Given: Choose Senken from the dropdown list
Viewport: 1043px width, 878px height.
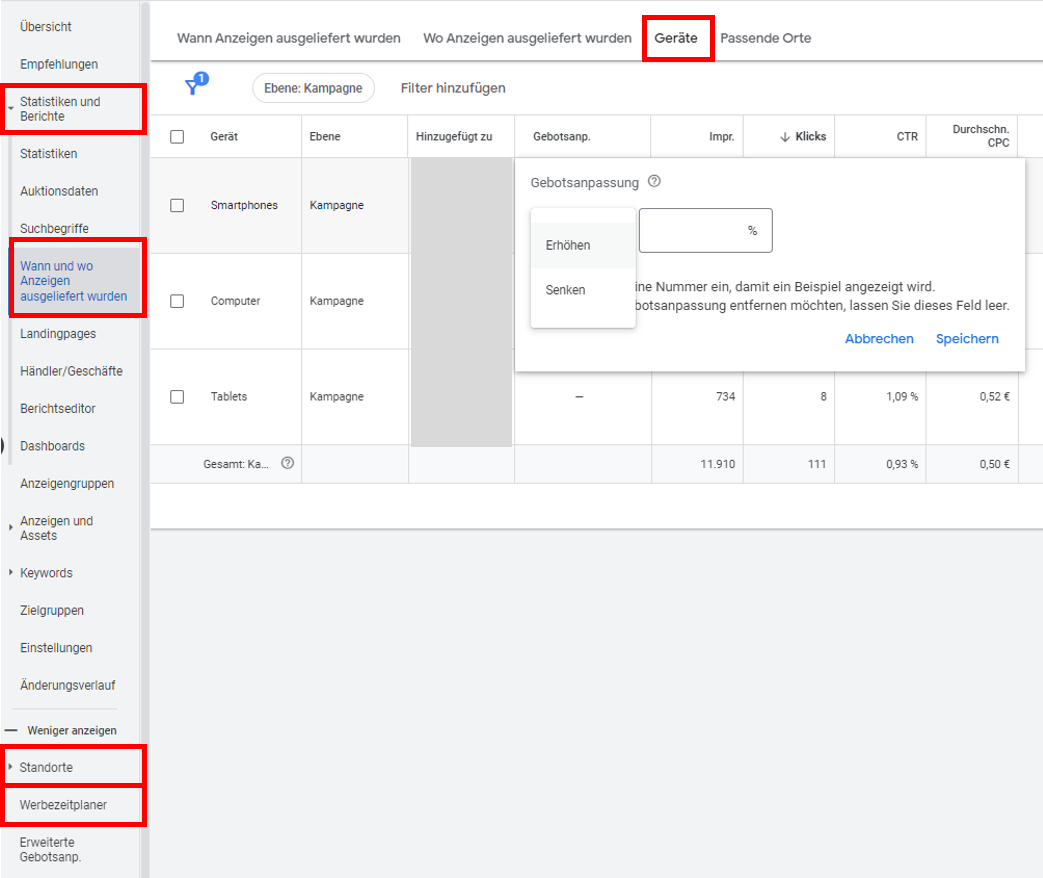Looking at the screenshot, I should (566, 290).
